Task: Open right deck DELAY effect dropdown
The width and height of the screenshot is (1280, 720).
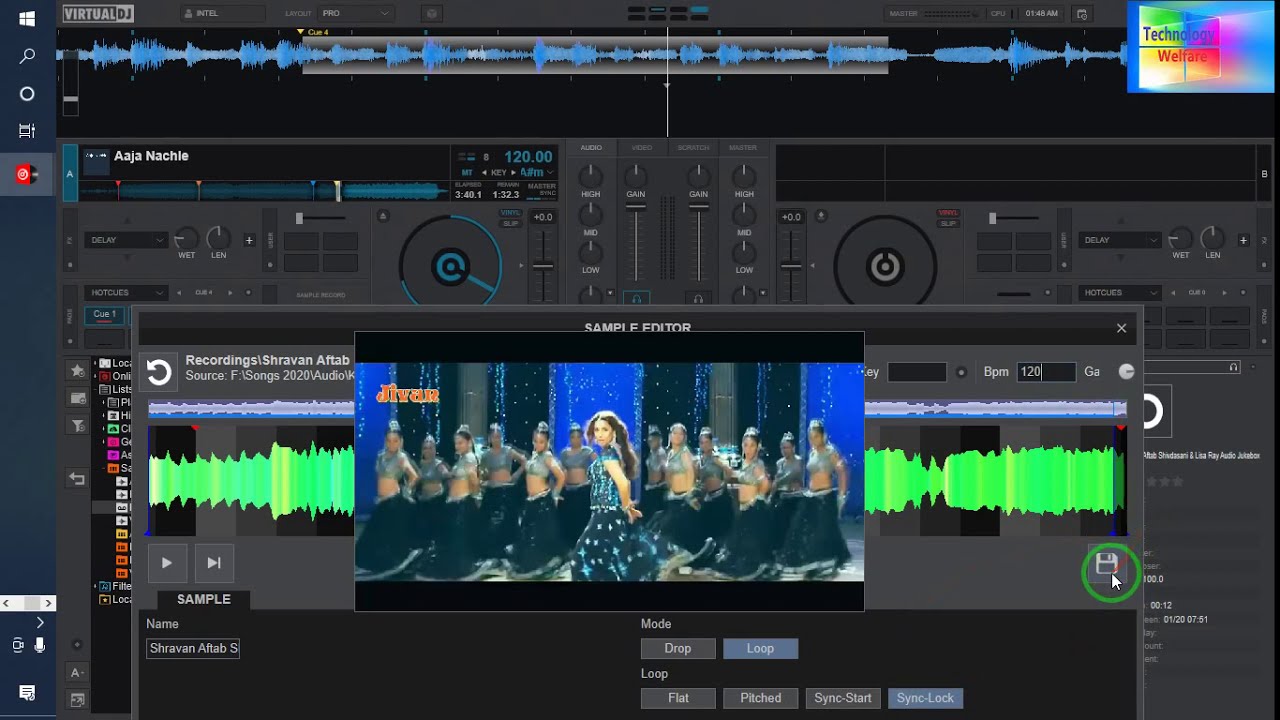Action: tap(1119, 240)
